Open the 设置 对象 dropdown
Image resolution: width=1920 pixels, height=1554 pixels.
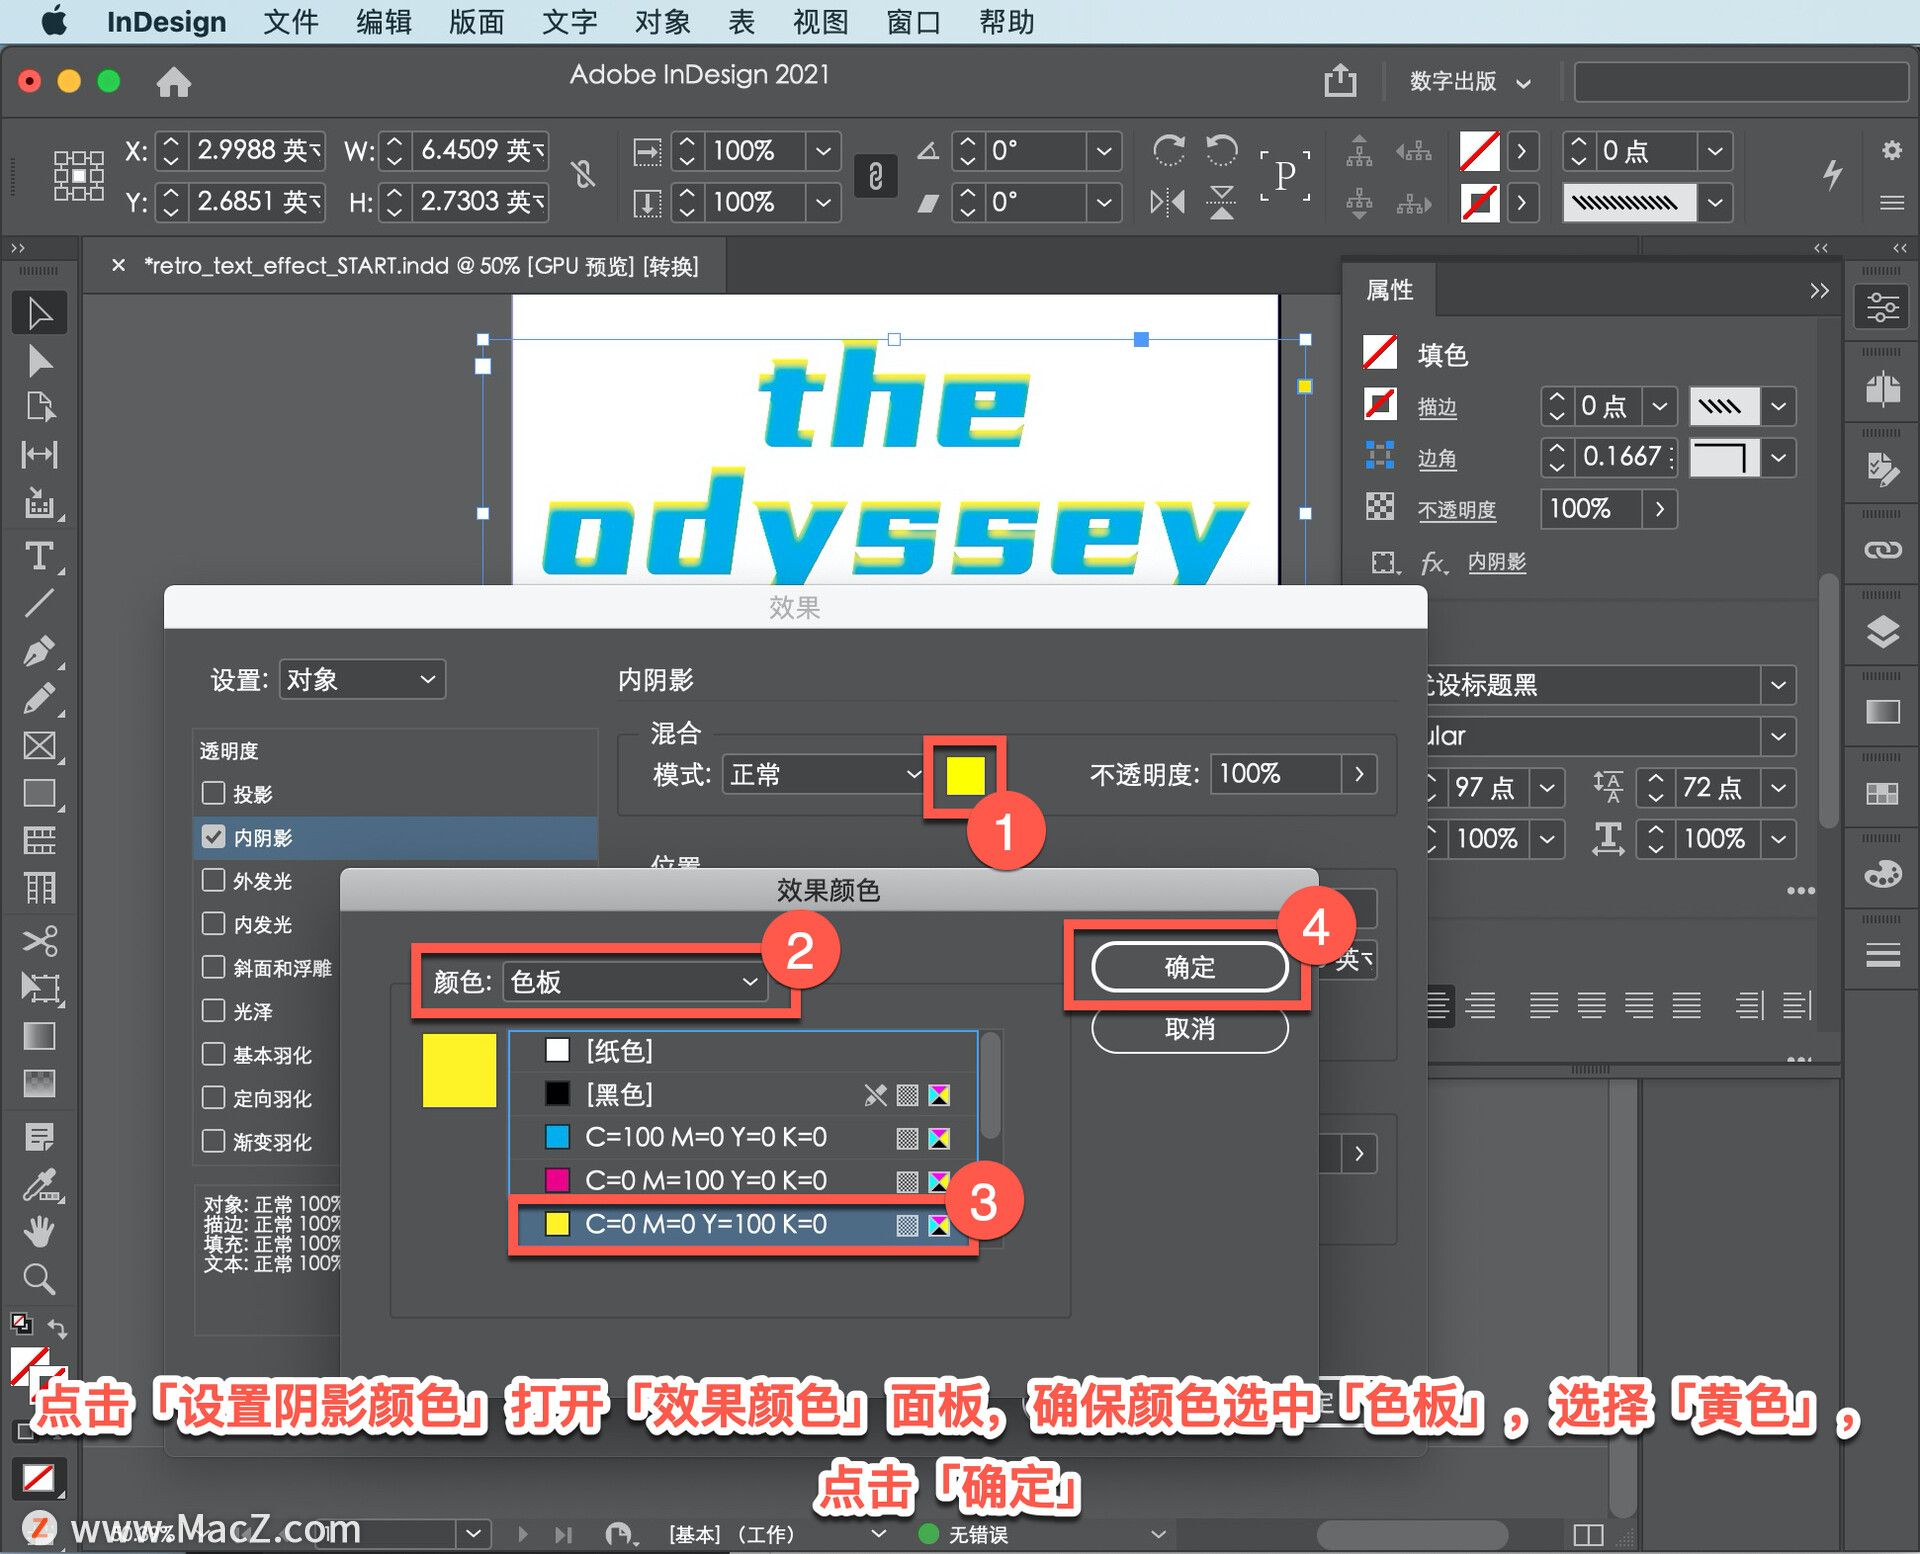(362, 680)
